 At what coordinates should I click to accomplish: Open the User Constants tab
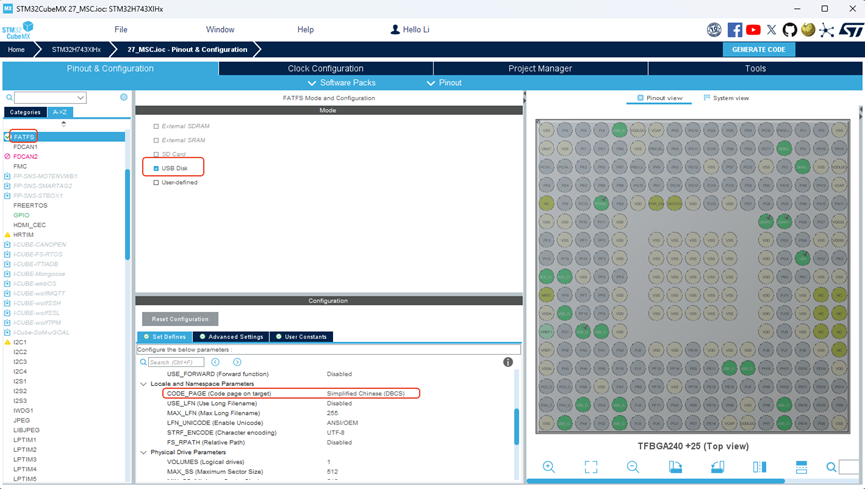301,337
